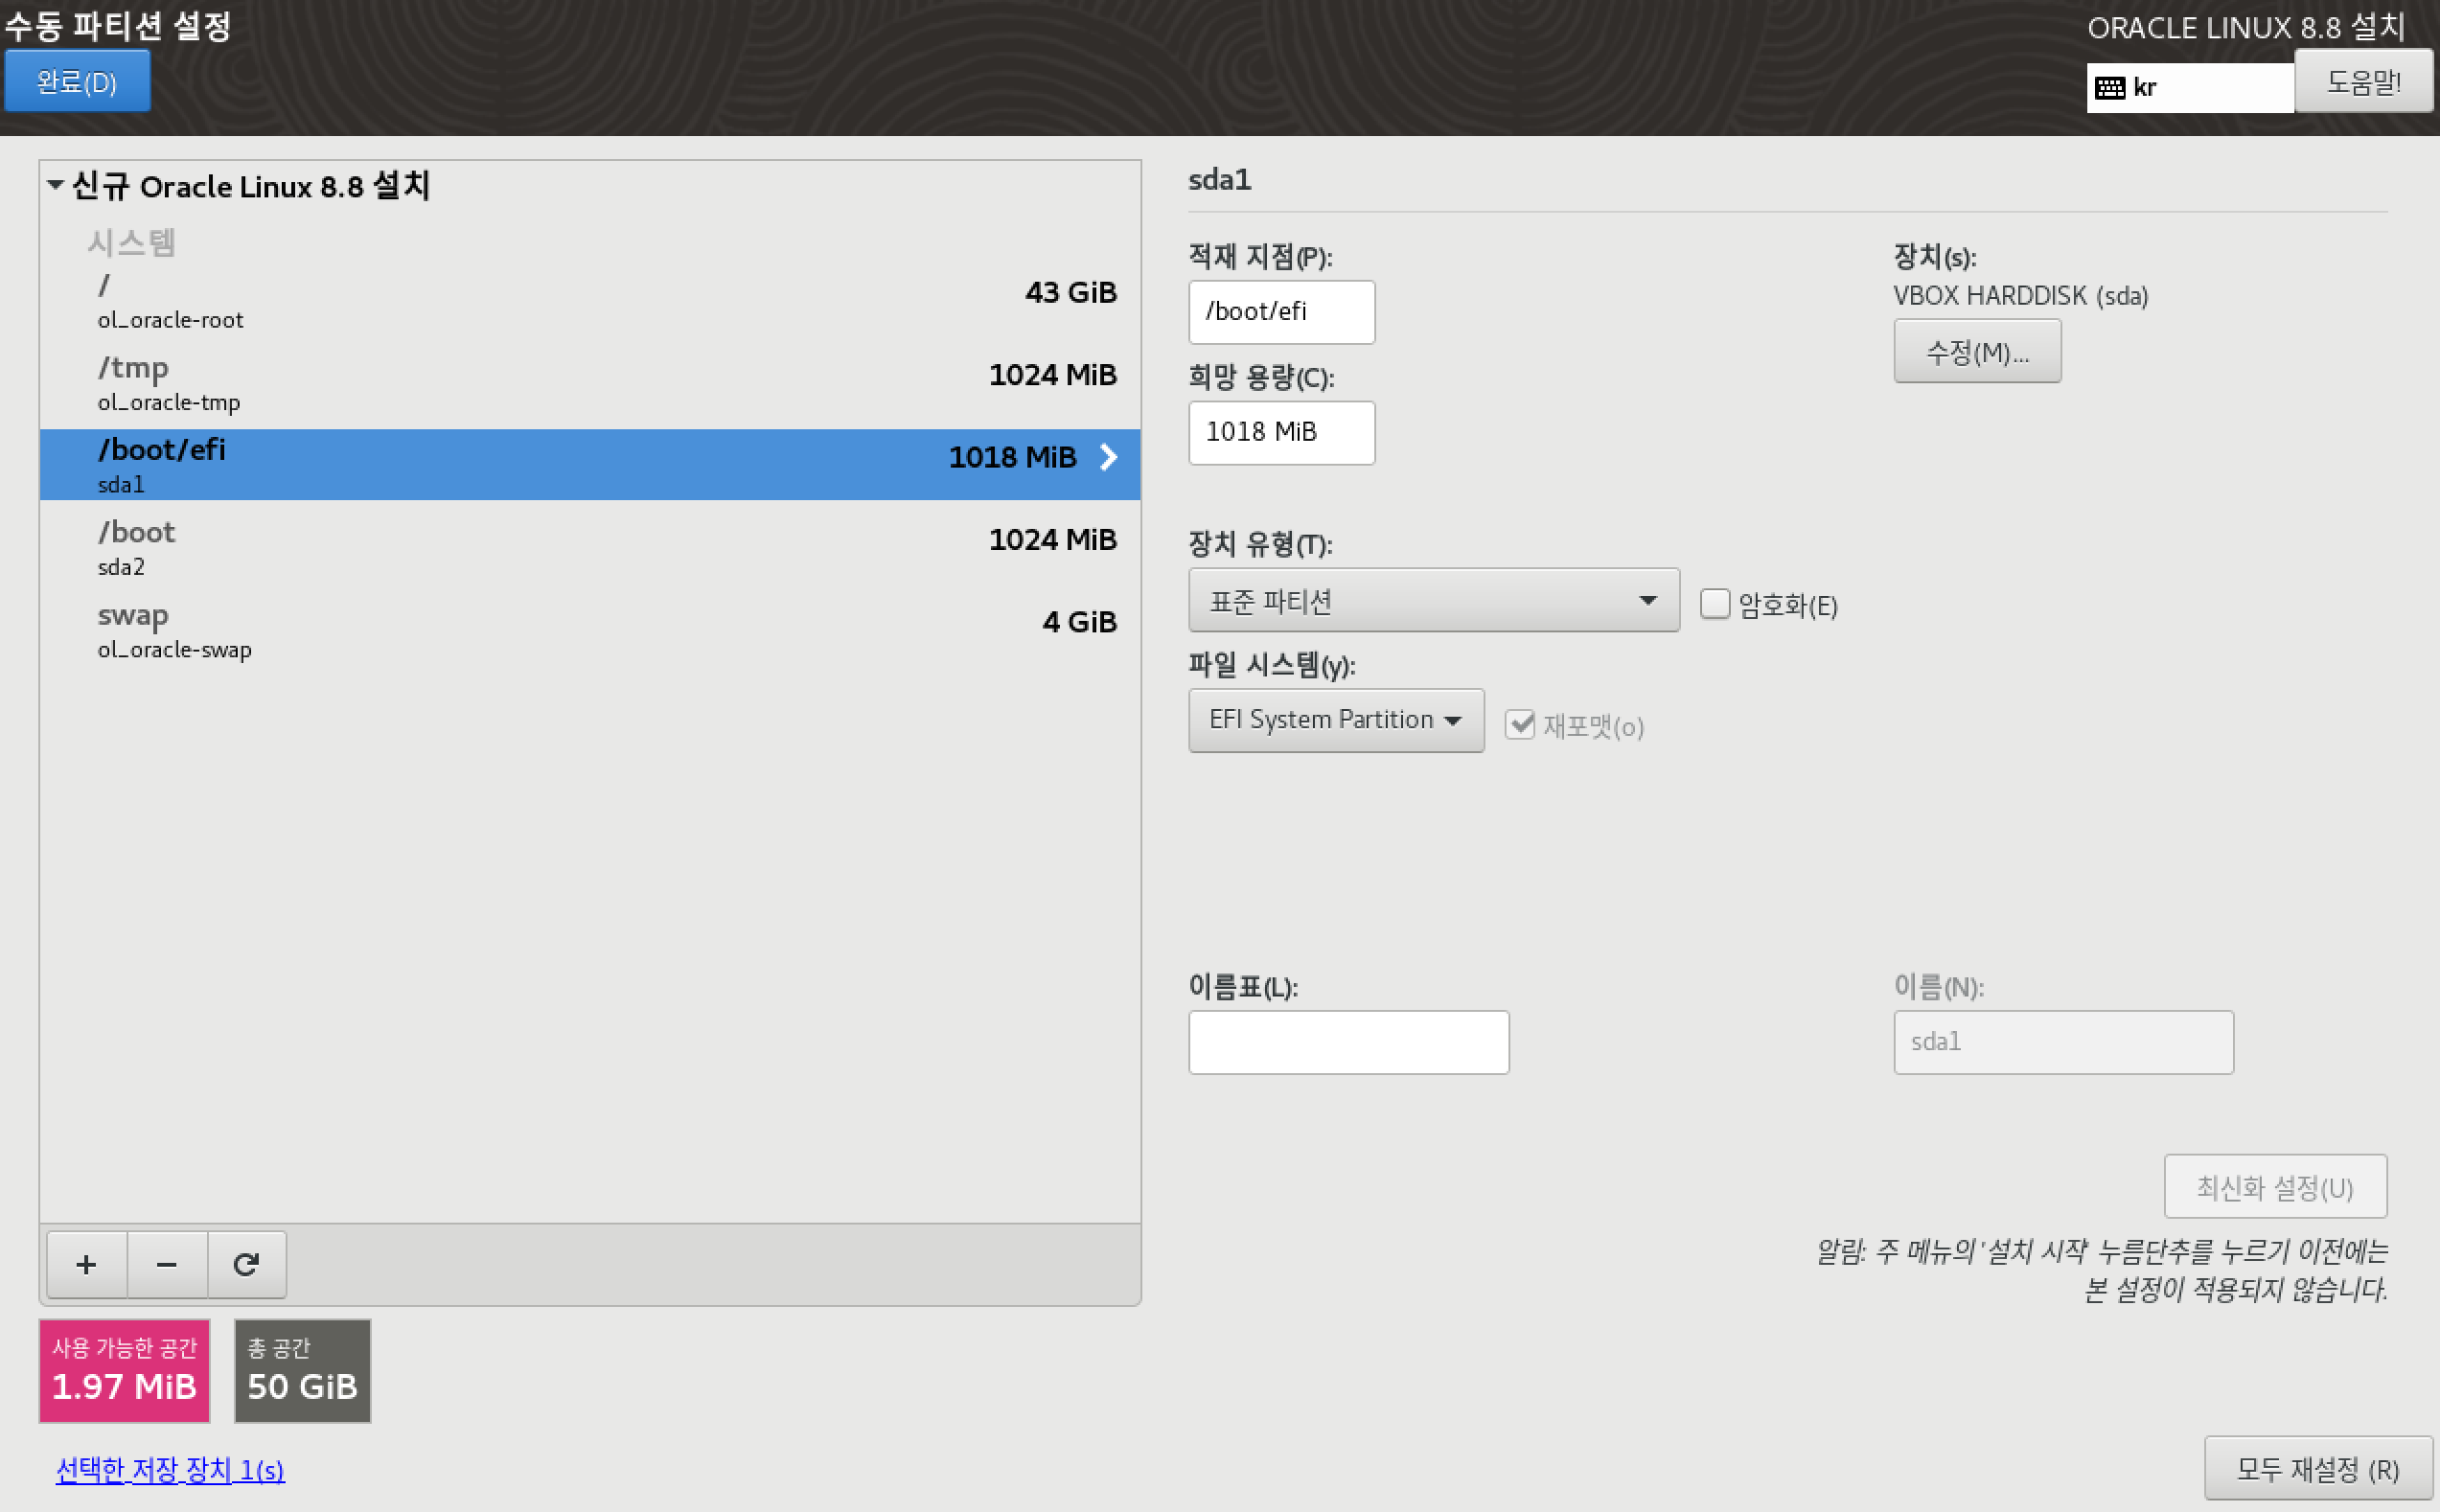Click the plus icon to add mount point
Image resolution: width=2440 pixels, height=1512 pixels.
coord(86,1264)
